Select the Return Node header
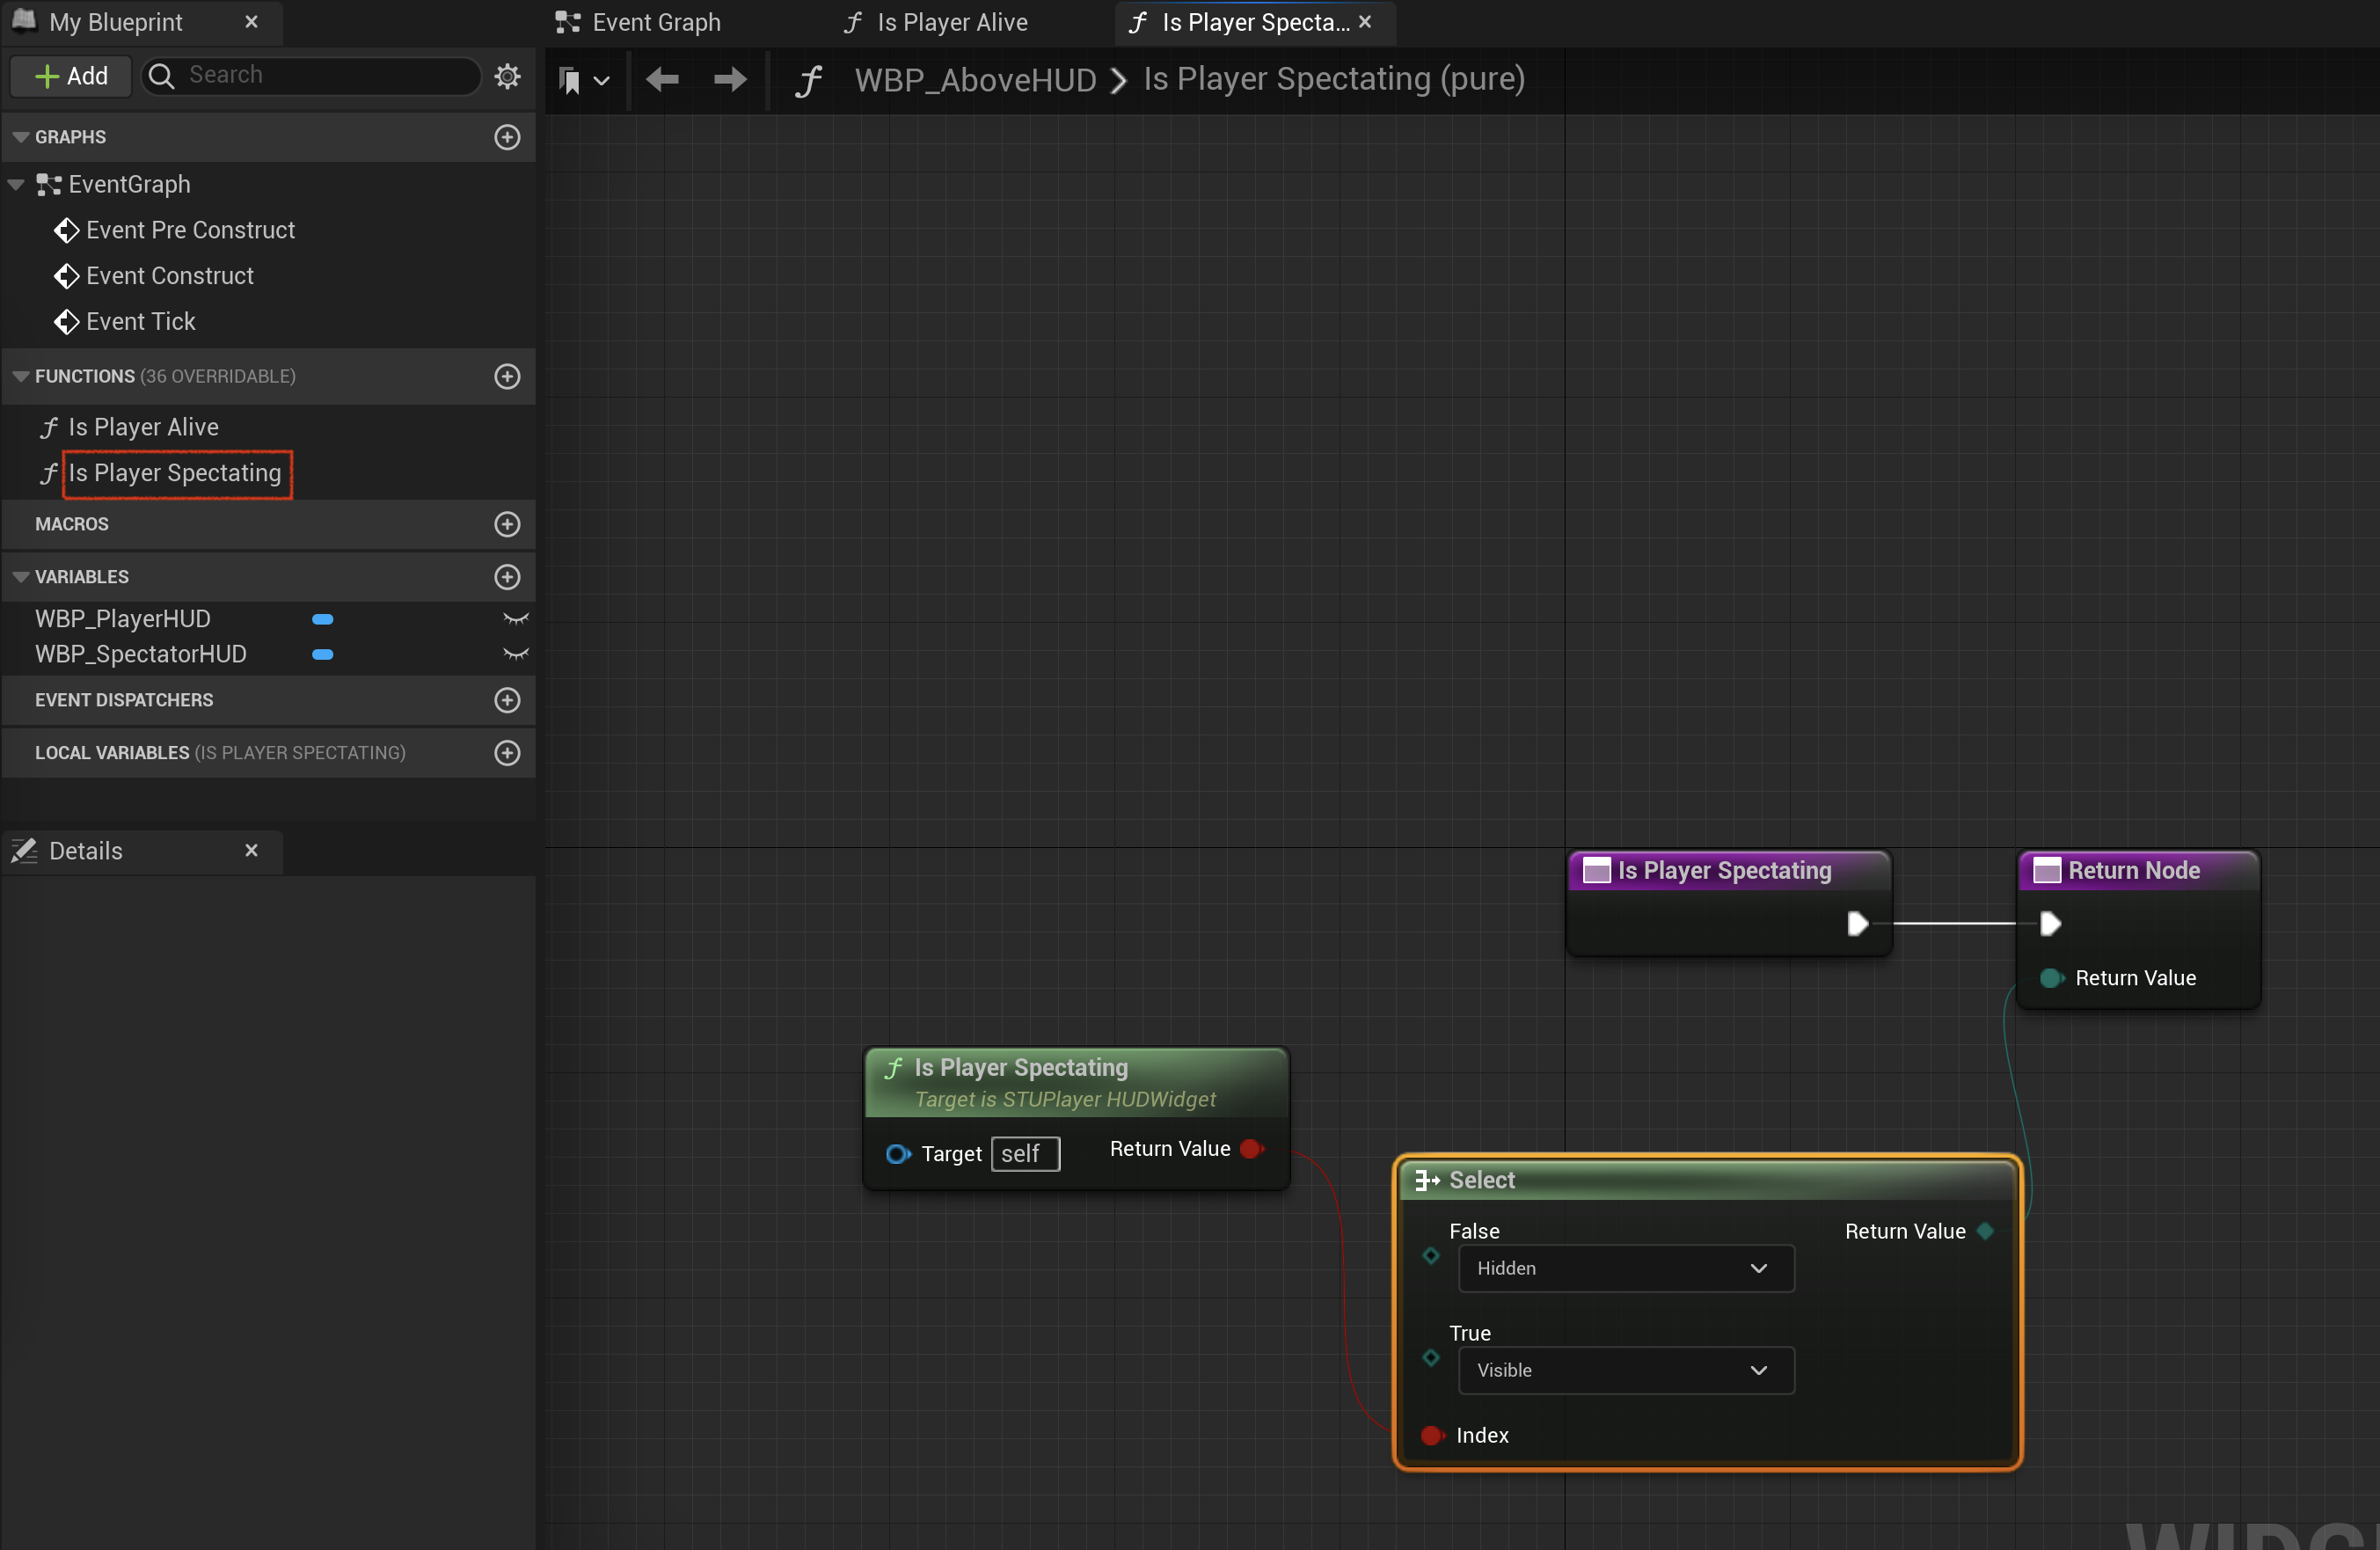Viewport: 2380px width, 1550px height. [2138, 871]
